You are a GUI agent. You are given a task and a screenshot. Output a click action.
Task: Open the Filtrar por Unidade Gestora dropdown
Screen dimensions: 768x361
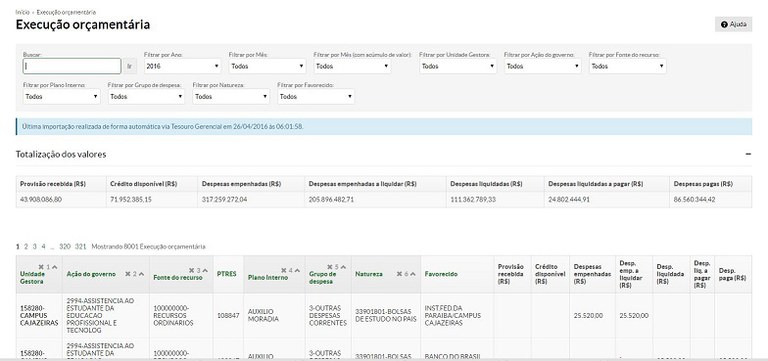(458, 66)
